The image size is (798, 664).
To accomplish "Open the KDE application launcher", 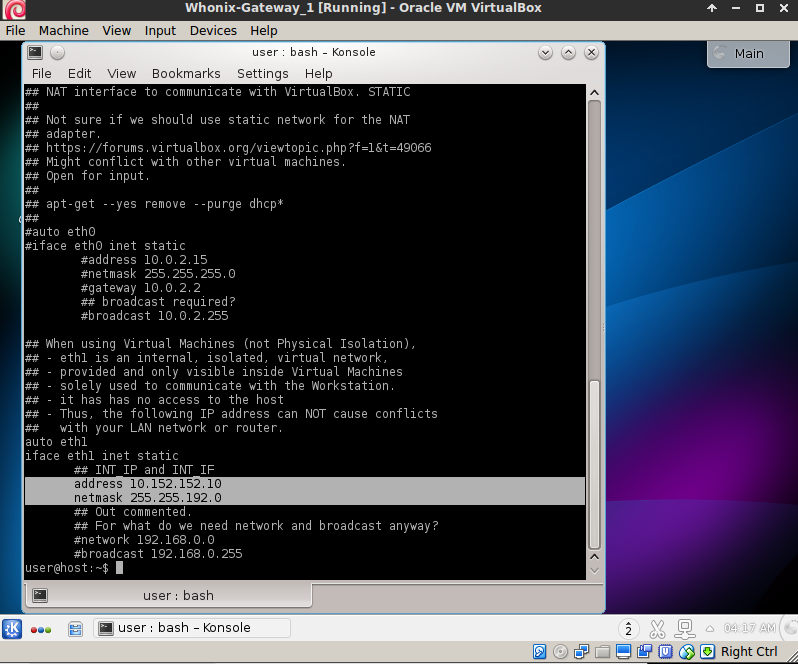I will click(x=12, y=628).
